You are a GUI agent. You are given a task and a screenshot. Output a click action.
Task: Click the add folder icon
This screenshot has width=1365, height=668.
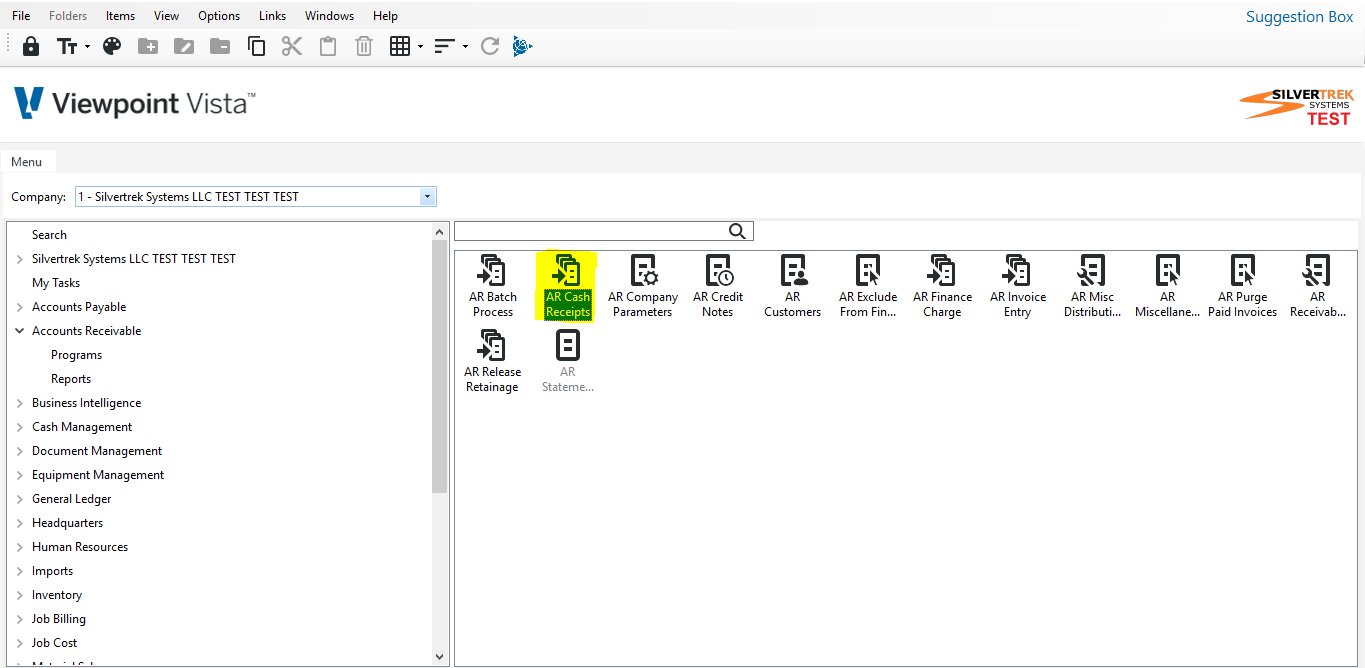148,46
